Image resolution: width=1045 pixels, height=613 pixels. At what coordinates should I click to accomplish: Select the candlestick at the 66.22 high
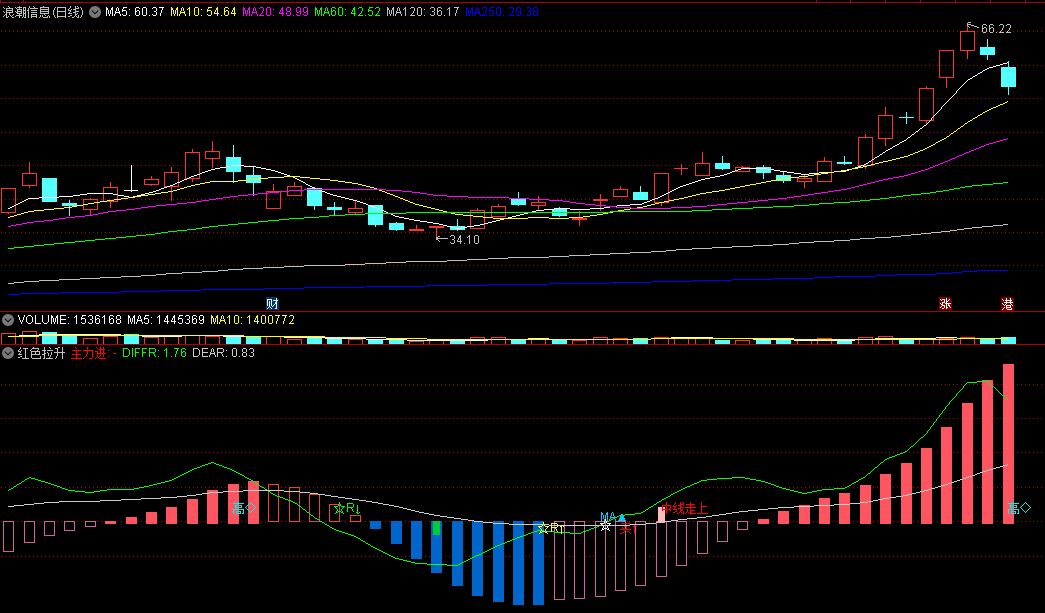968,43
